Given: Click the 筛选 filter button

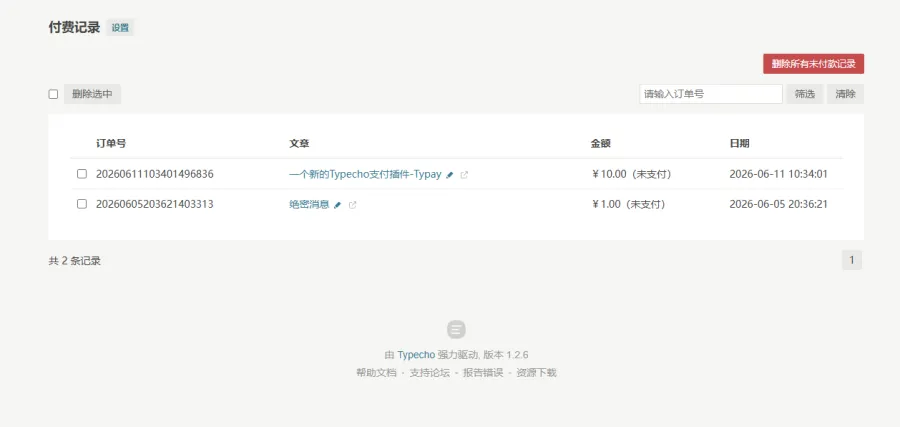Looking at the screenshot, I should (805, 94).
